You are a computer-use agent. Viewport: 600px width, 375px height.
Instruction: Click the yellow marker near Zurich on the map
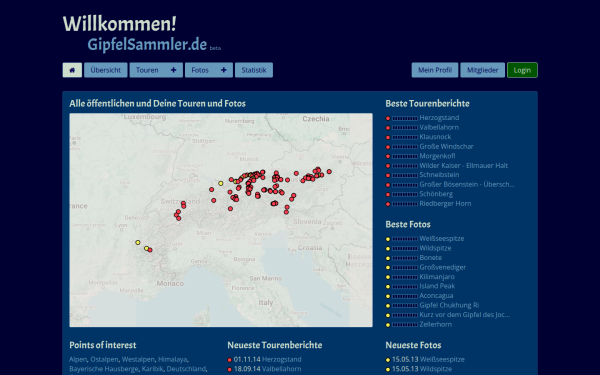pyautogui.click(x=221, y=183)
